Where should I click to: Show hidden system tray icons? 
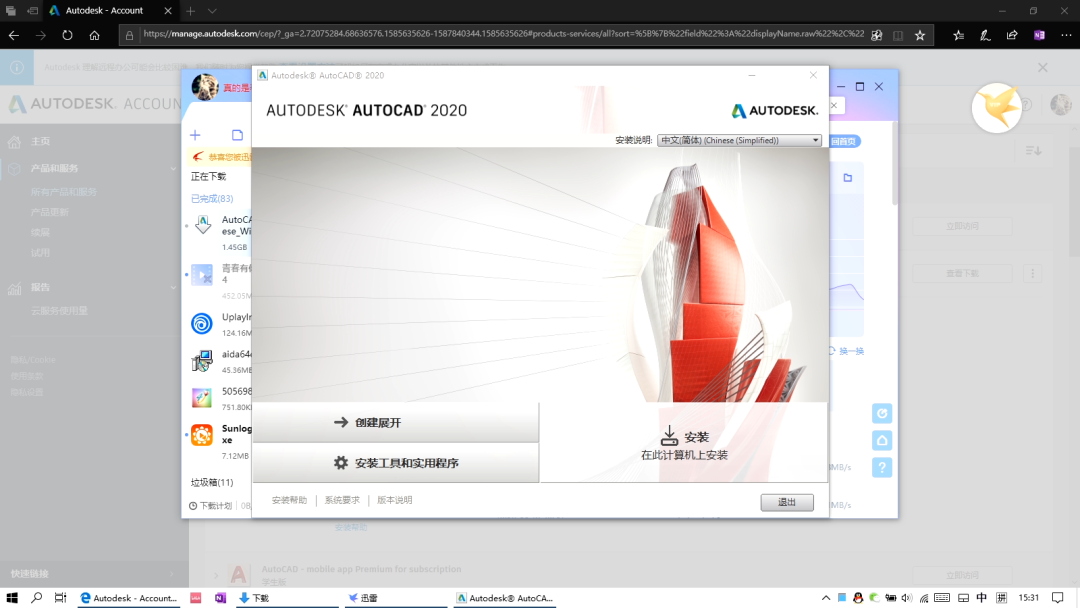(x=826, y=598)
